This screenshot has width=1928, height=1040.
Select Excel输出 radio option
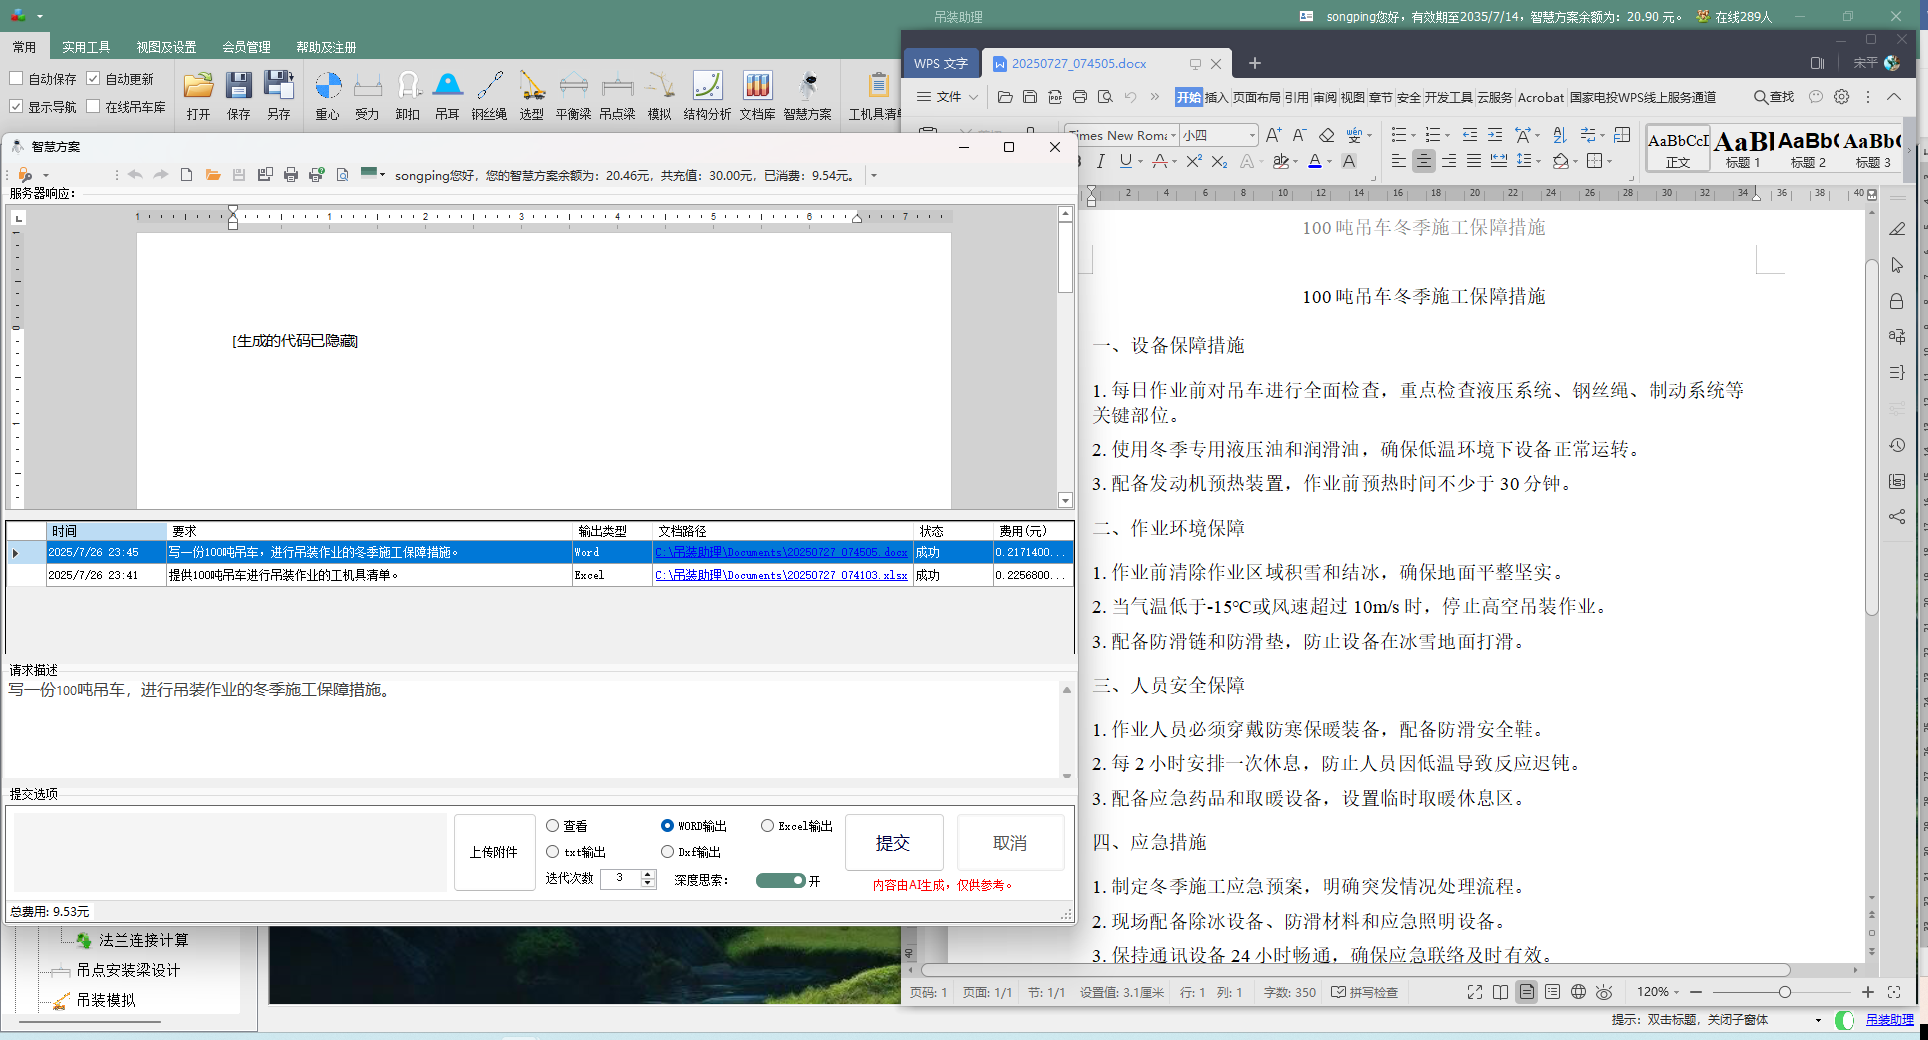pyautogui.click(x=767, y=826)
